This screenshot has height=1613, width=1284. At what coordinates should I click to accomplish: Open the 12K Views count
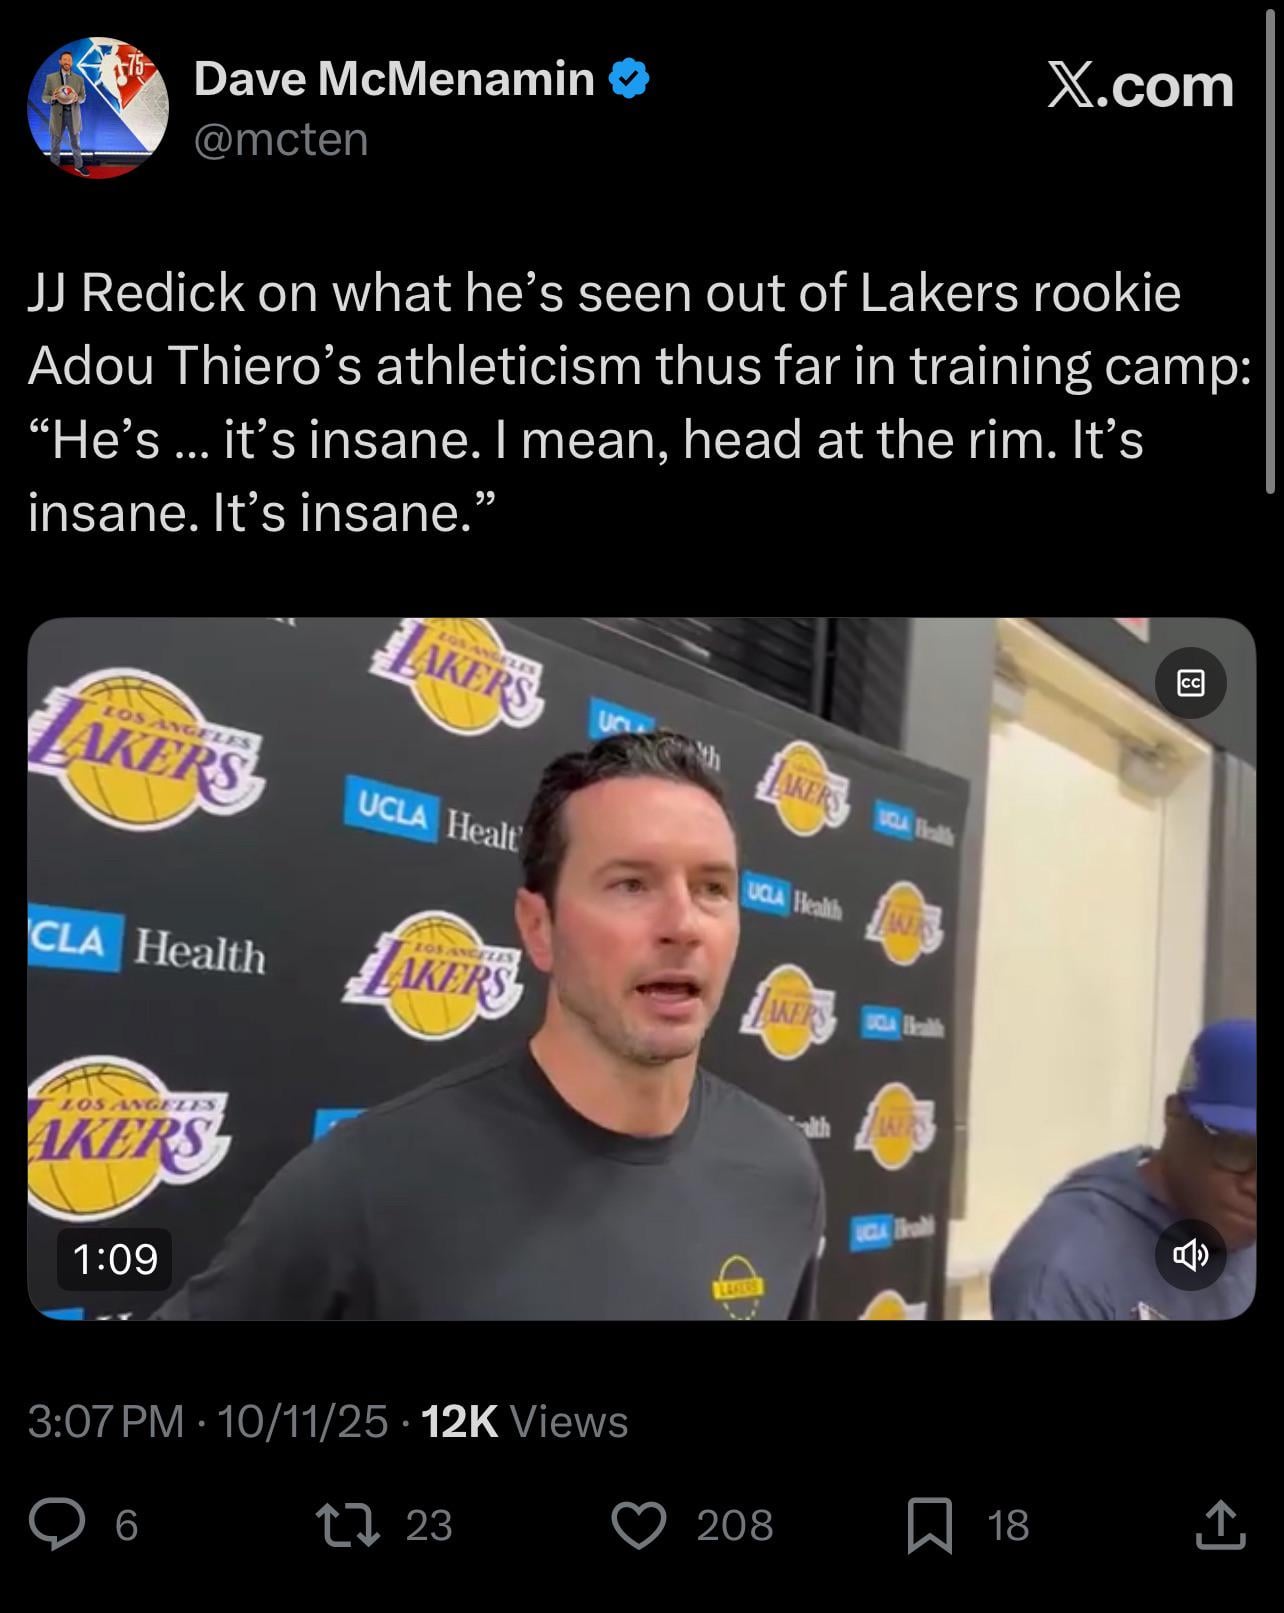click(x=525, y=1421)
